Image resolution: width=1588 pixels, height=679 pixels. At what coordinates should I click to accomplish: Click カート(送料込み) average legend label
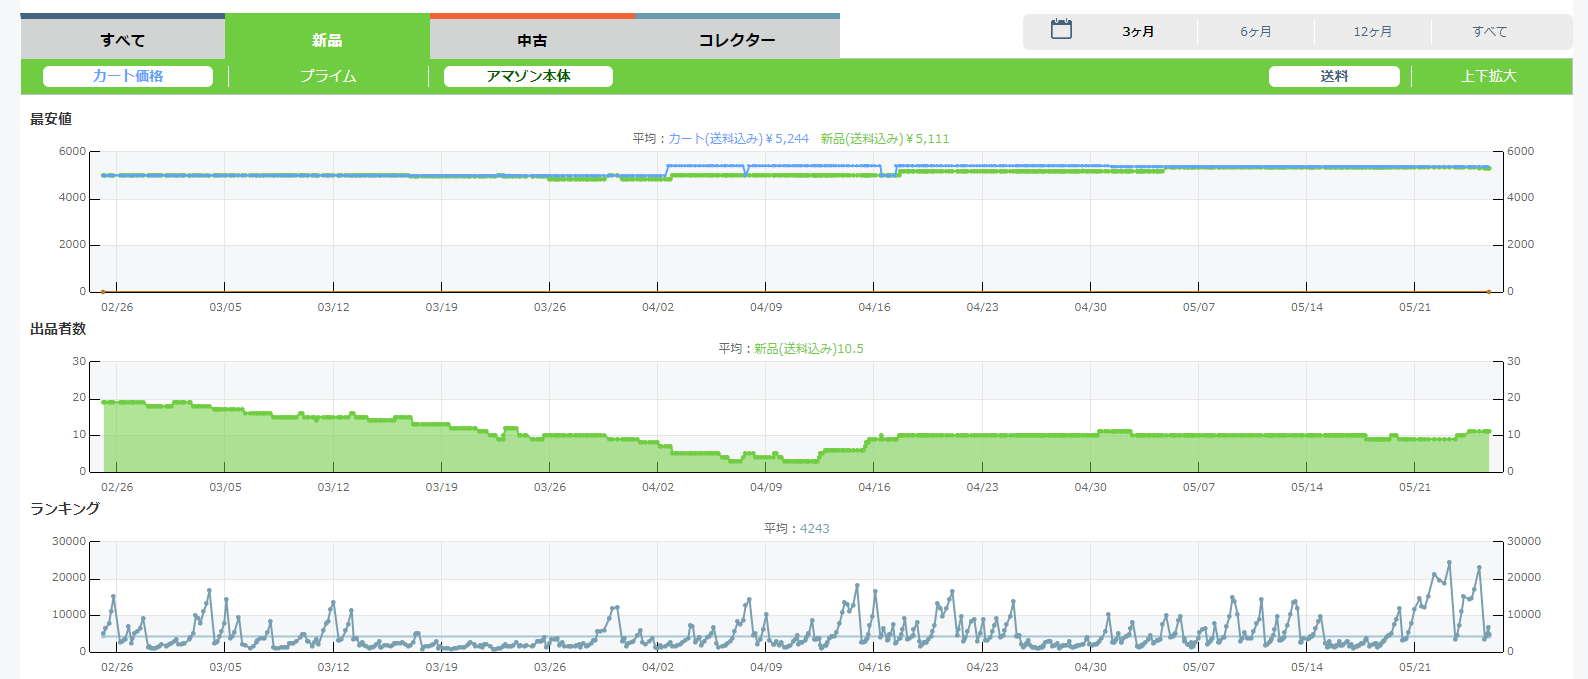[x=738, y=139]
